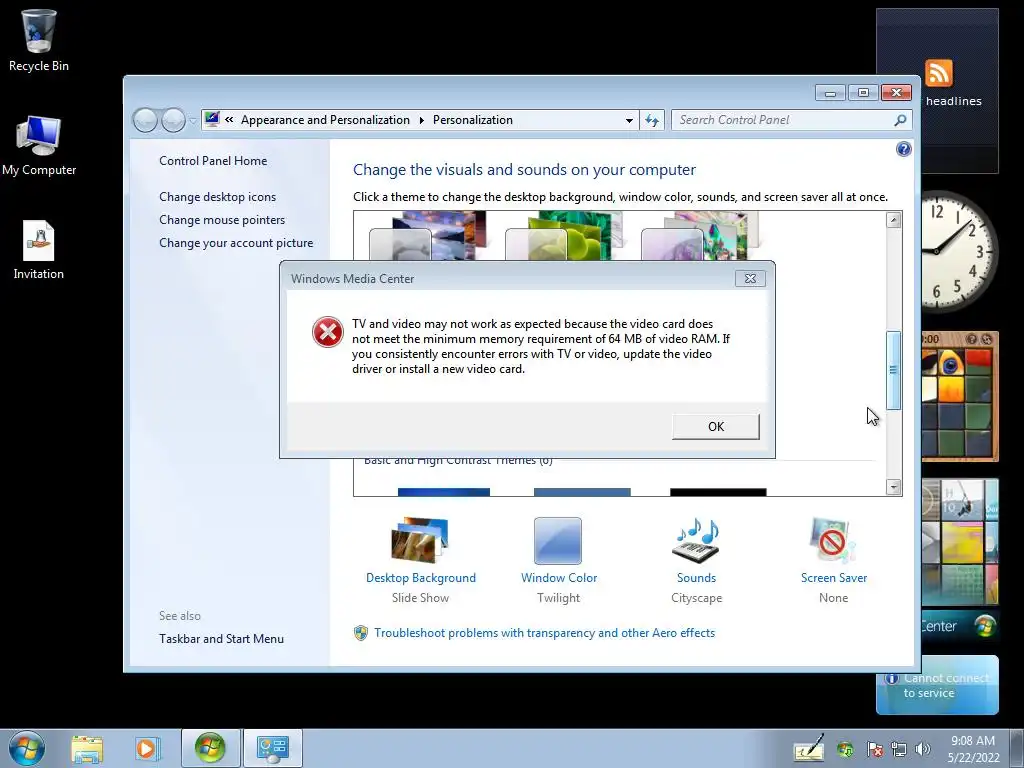Expand arrow after Appearance and Personalization breadcrumb
Screen dimensions: 1024x768
pyautogui.click(x=421, y=120)
